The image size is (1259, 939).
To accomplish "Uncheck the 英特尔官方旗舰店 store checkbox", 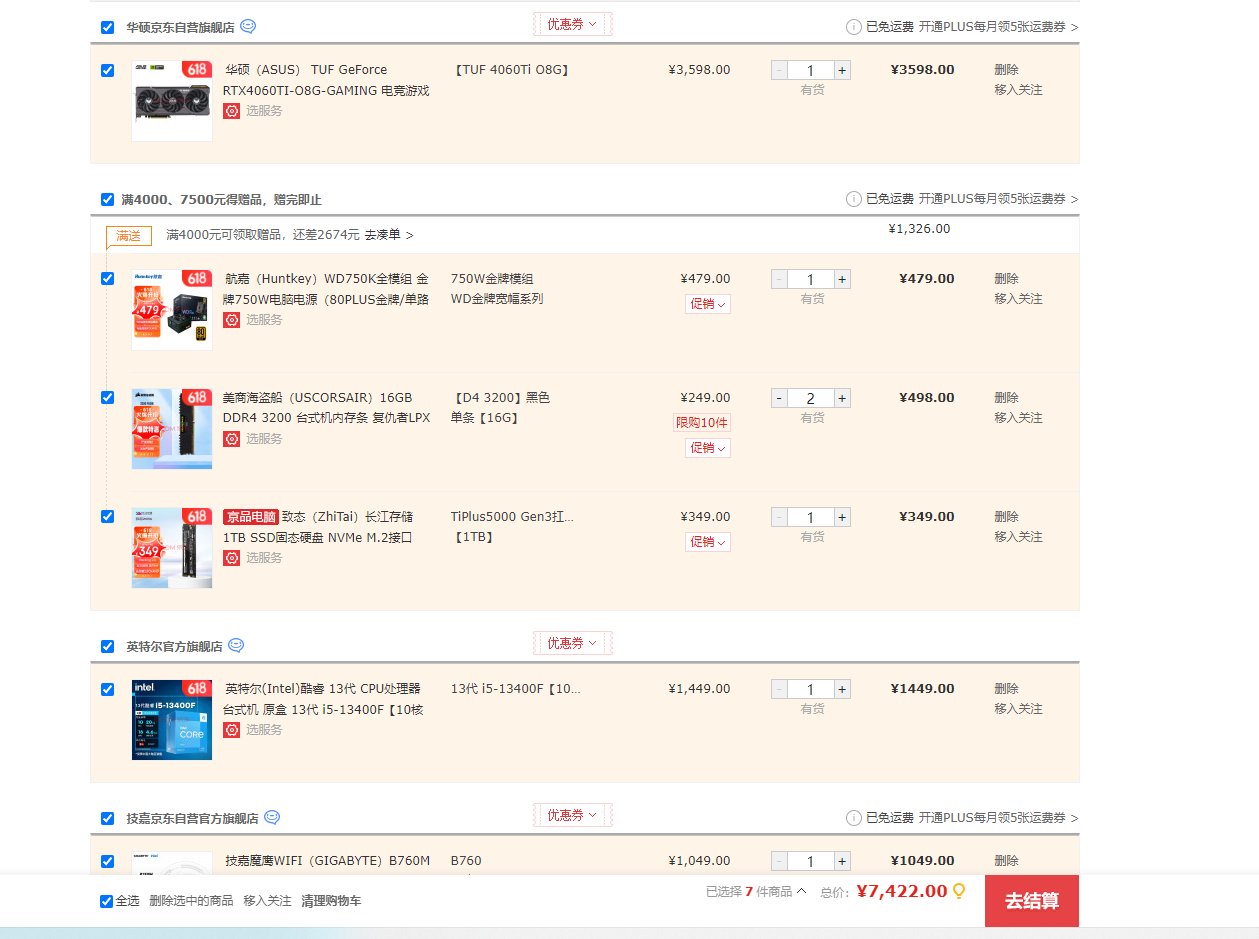I will (108, 646).
